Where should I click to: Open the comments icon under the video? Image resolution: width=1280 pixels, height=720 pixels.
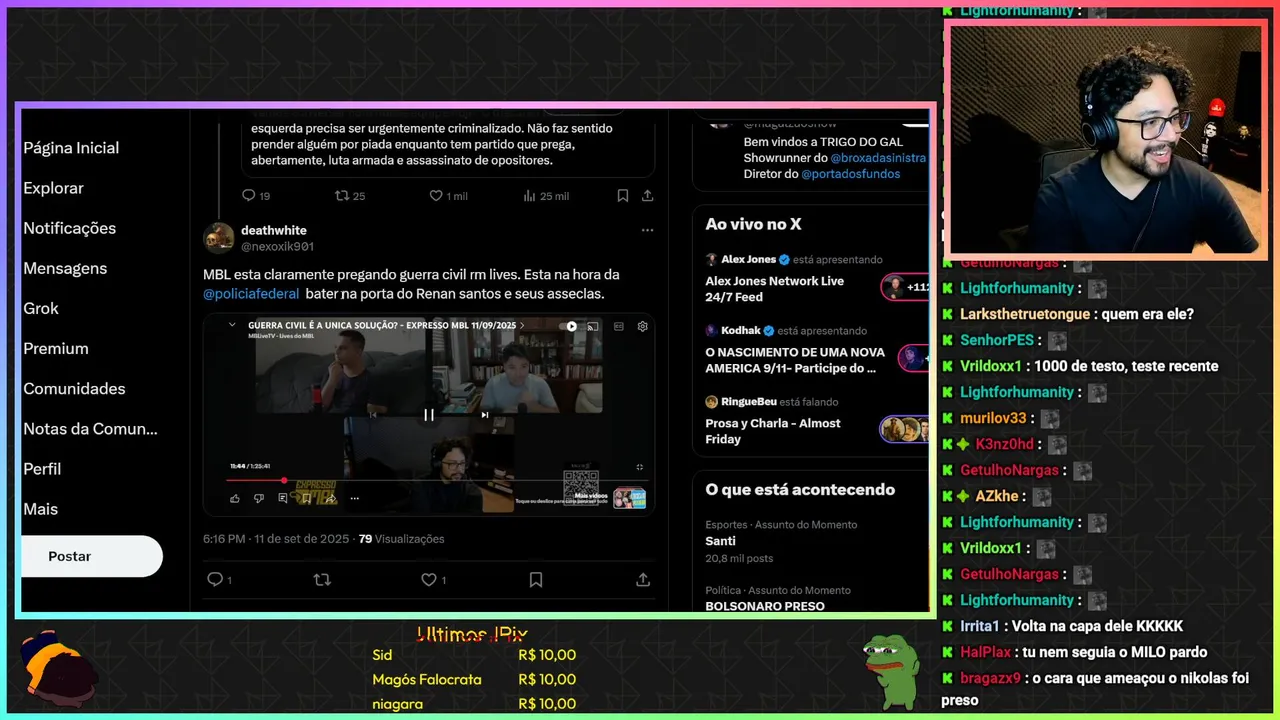point(283,498)
